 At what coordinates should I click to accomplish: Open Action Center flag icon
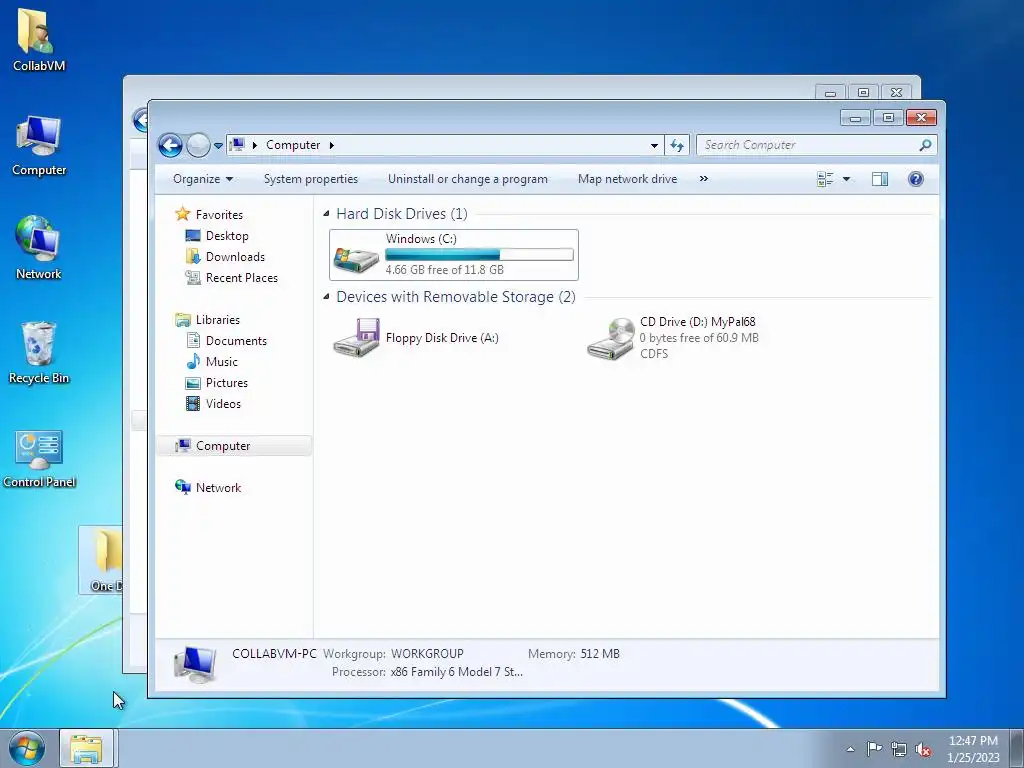tap(874, 749)
